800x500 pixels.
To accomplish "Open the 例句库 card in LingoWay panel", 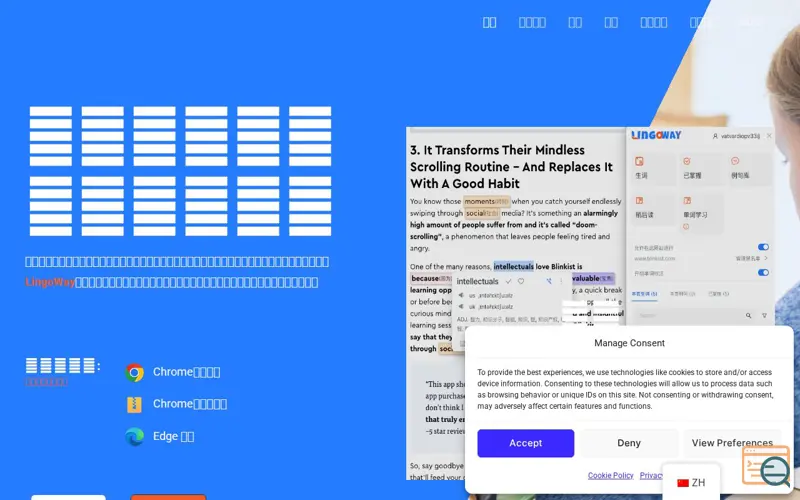I will click(x=749, y=168).
